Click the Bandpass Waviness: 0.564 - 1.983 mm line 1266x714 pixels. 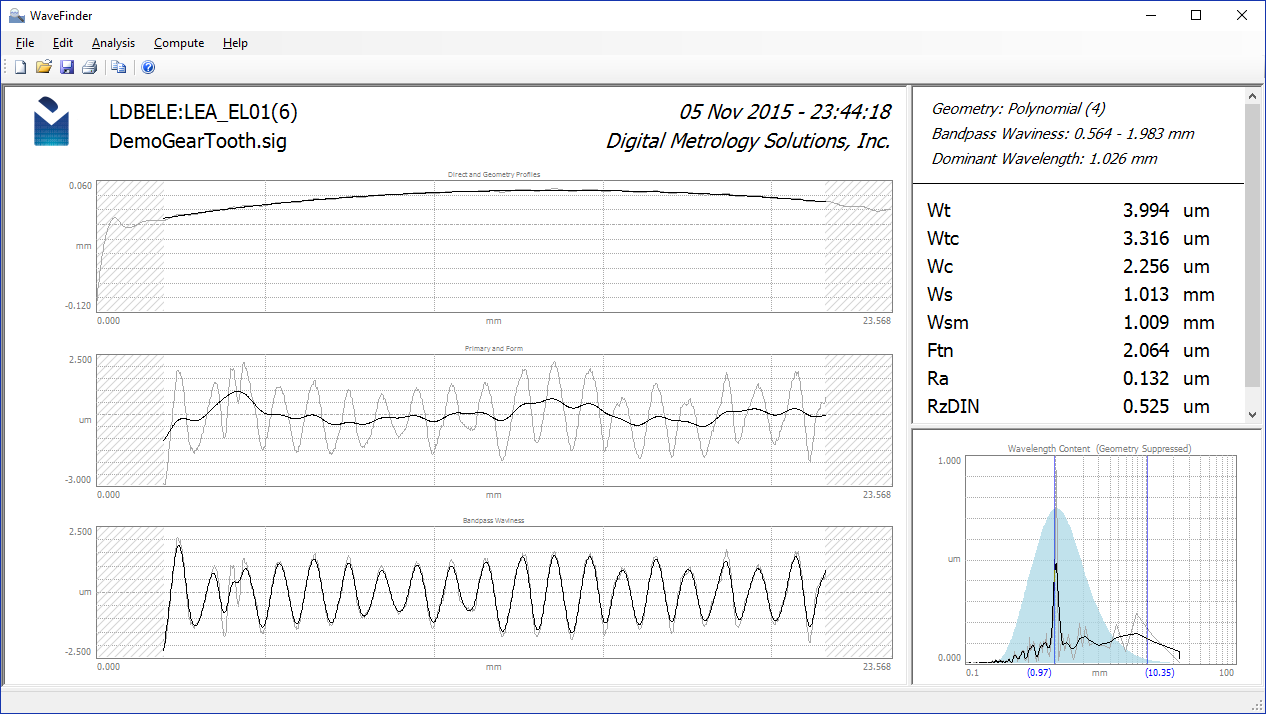point(1063,133)
